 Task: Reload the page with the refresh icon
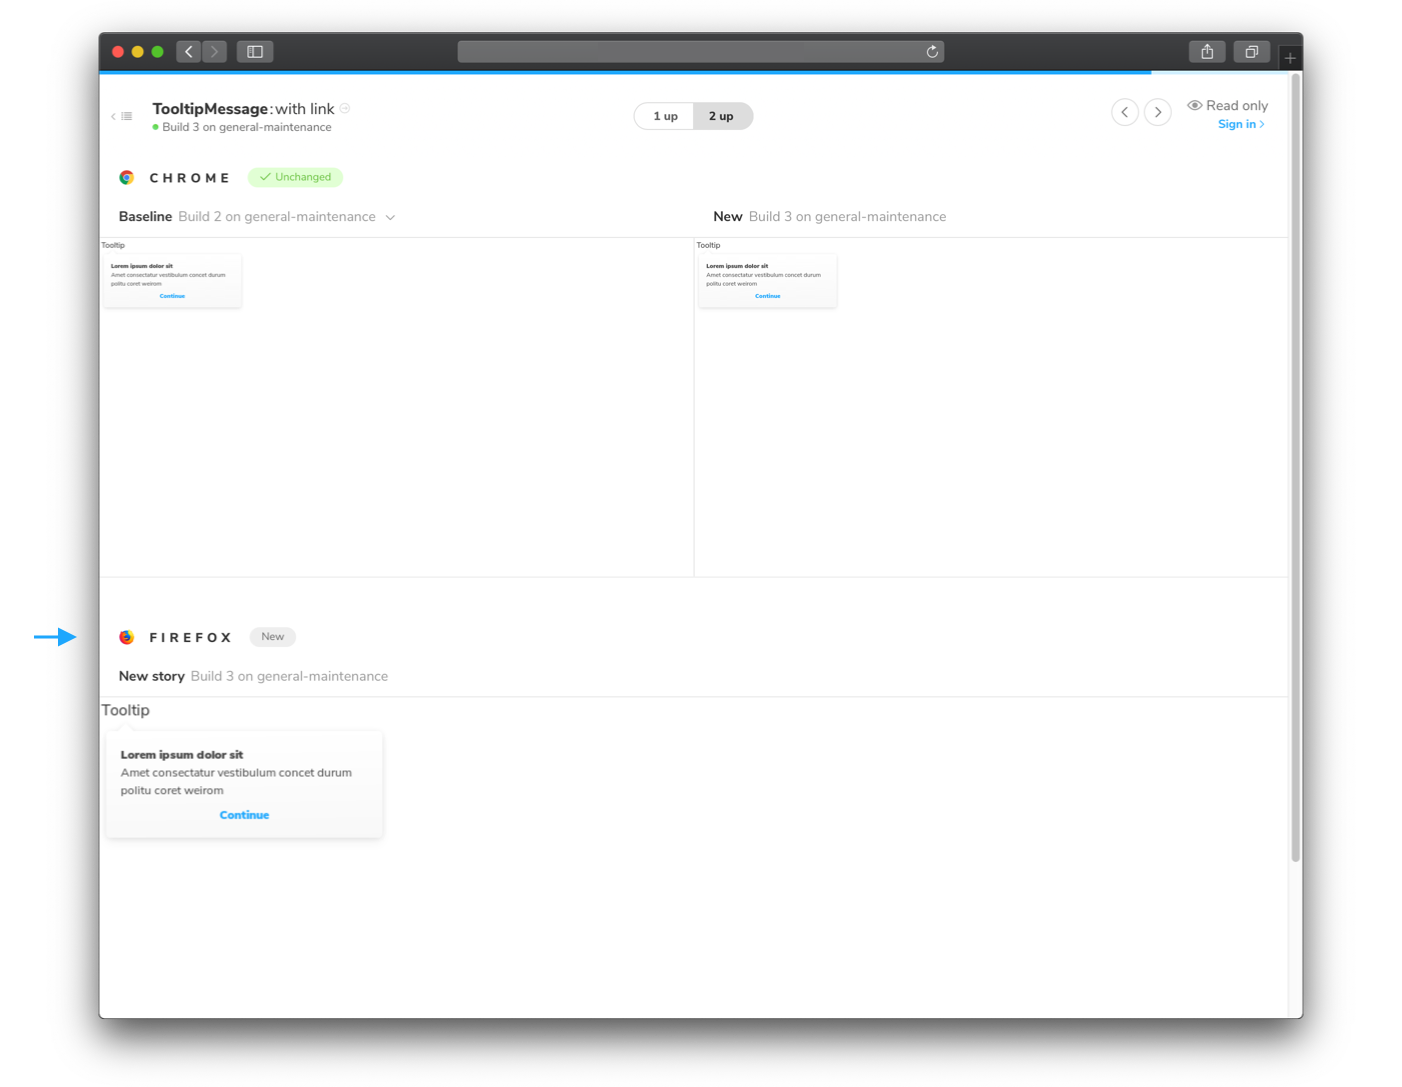[x=932, y=52]
